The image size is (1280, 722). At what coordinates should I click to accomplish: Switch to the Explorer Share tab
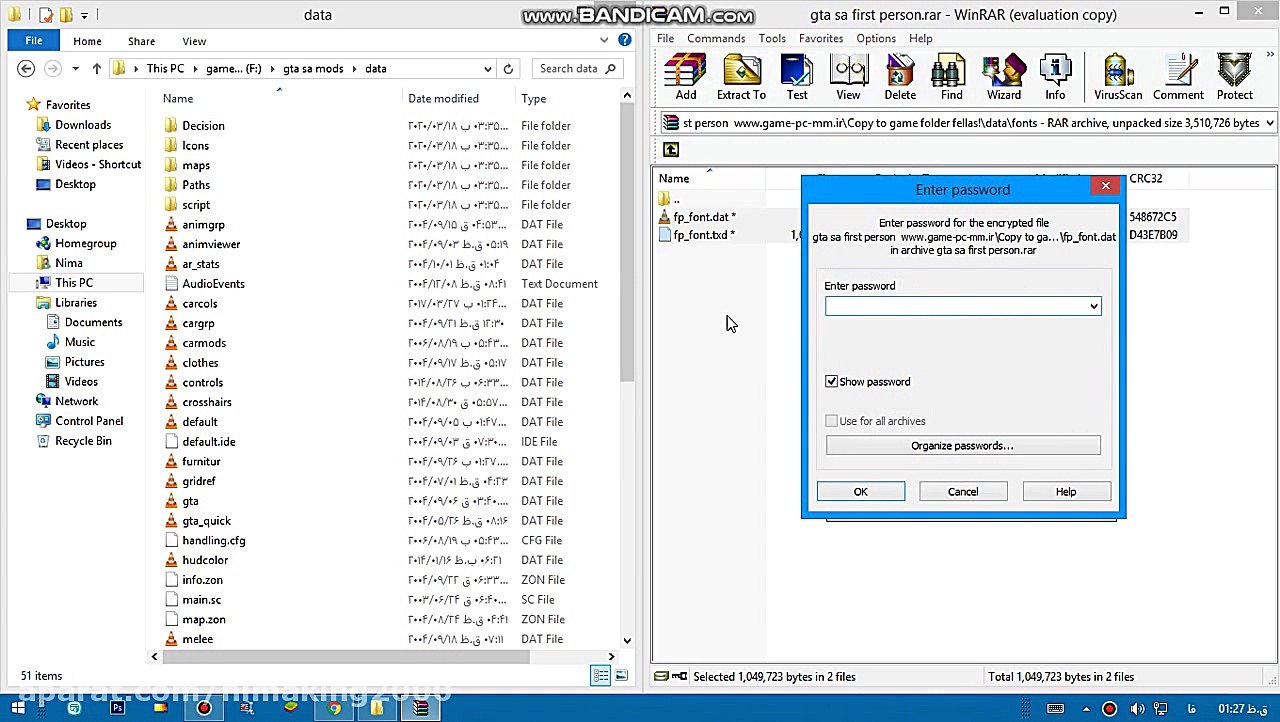141,41
